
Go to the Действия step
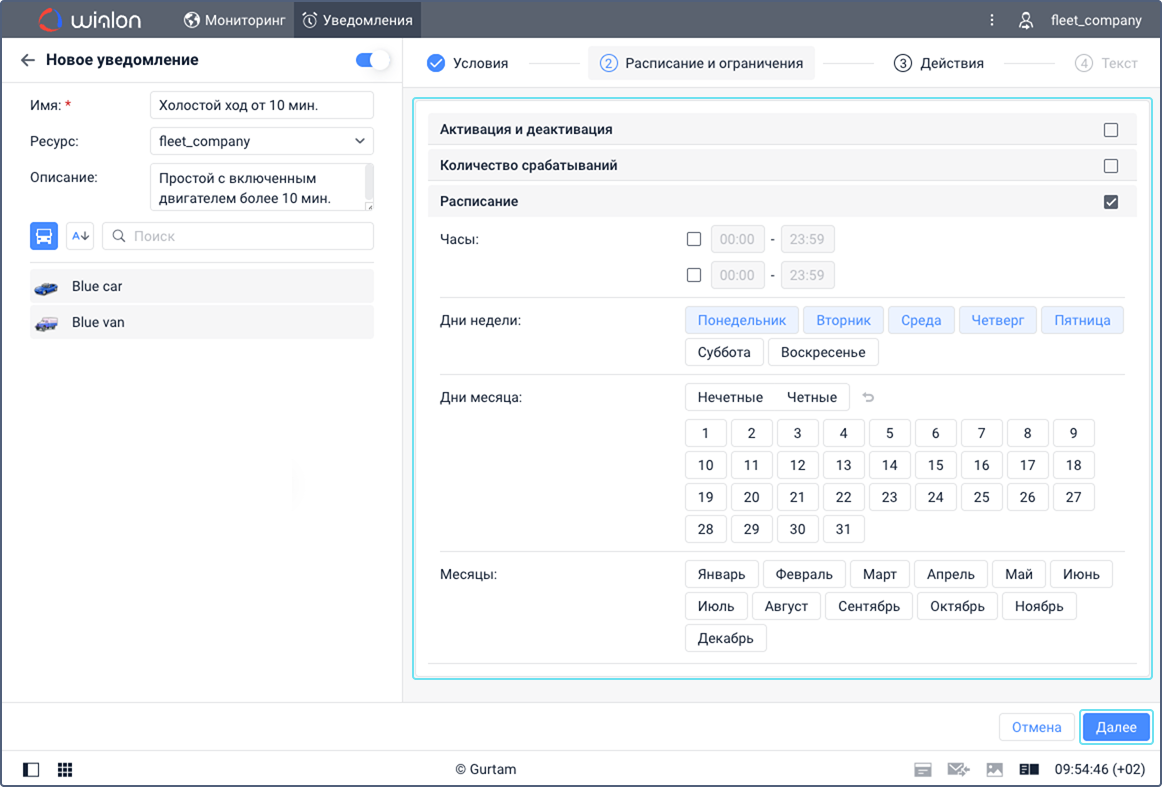tap(938, 63)
